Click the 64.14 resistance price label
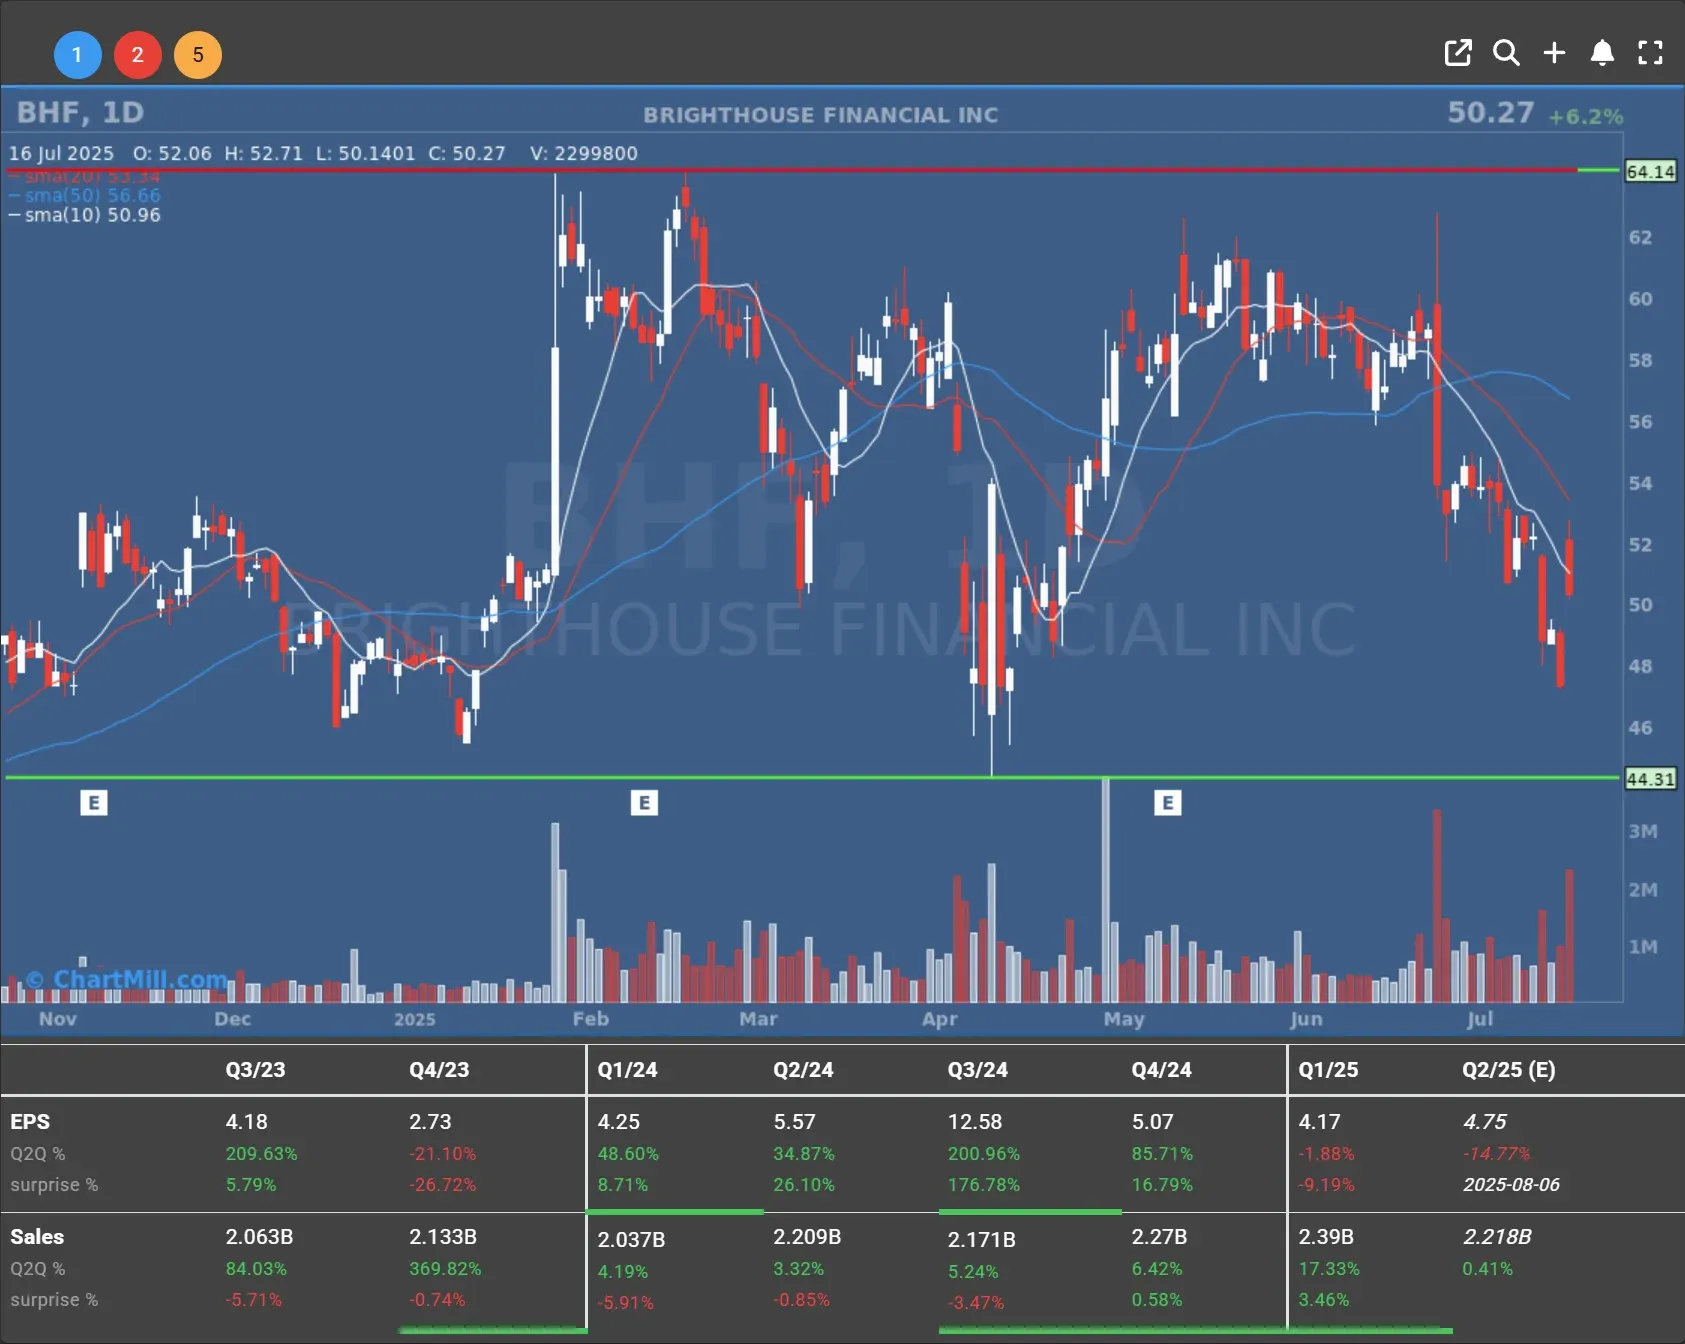Image resolution: width=1685 pixels, height=1344 pixels. click(1650, 171)
